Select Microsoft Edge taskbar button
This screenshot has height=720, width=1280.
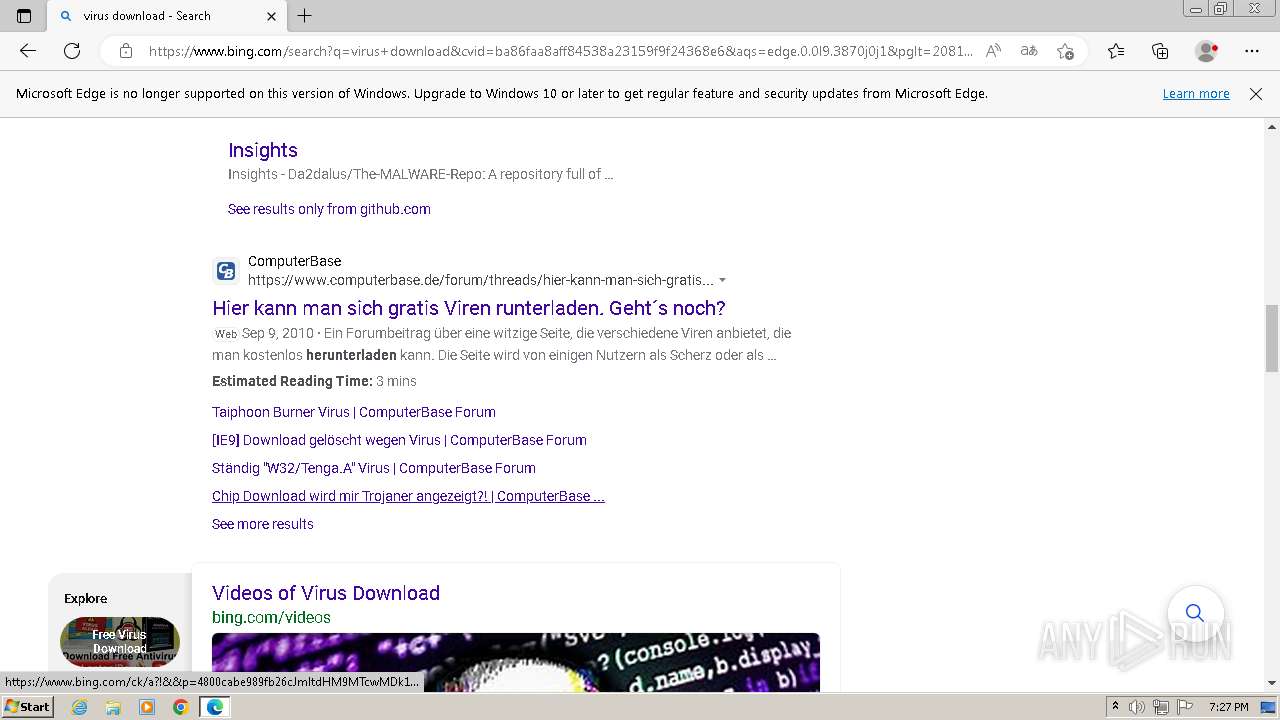(x=215, y=707)
